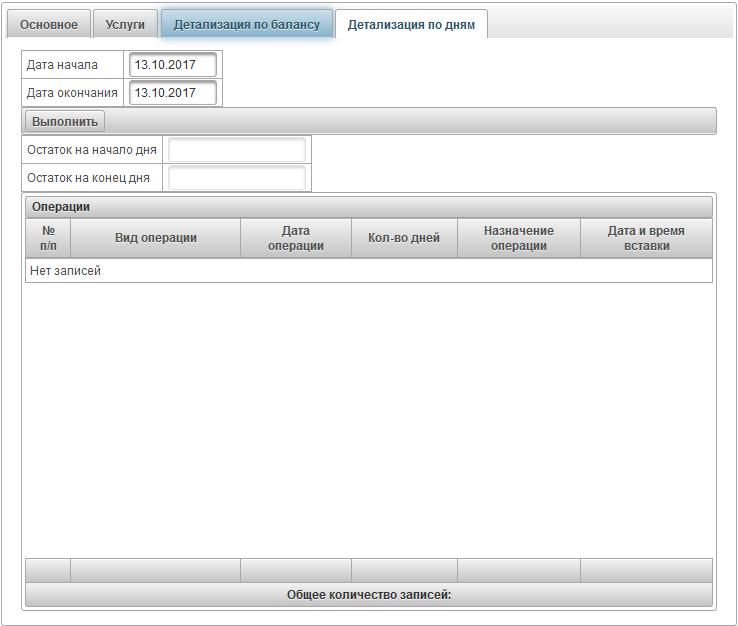
Task: Open the Услуги tab
Action: [126, 24]
